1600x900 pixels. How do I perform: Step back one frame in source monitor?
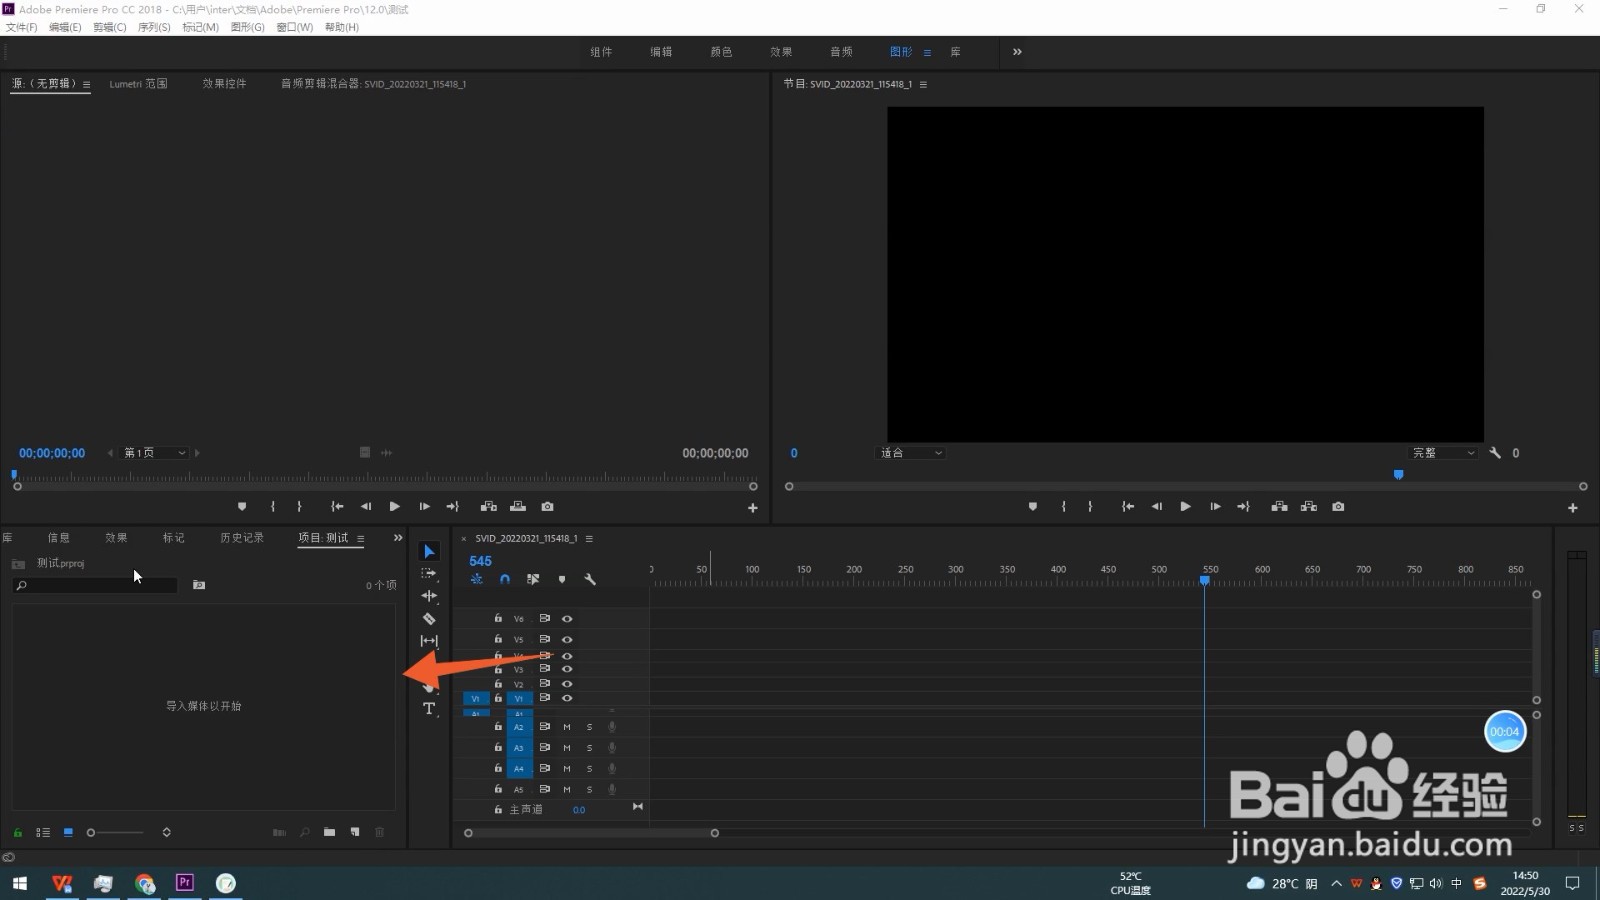[x=366, y=507]
